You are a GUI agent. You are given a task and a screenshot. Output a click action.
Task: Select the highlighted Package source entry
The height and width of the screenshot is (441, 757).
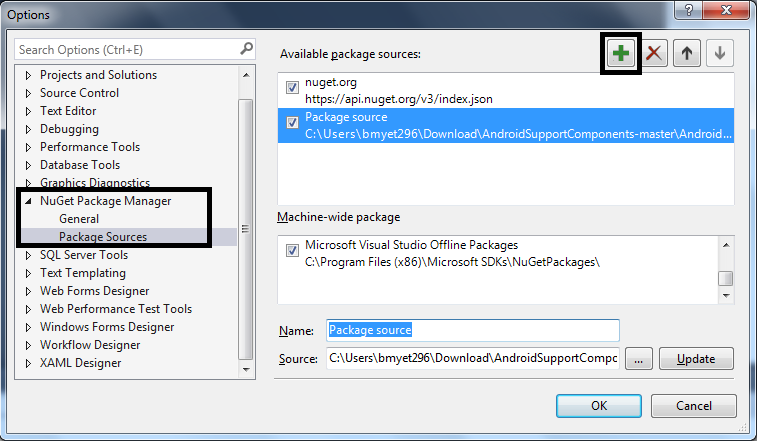(x=506, y=126)
